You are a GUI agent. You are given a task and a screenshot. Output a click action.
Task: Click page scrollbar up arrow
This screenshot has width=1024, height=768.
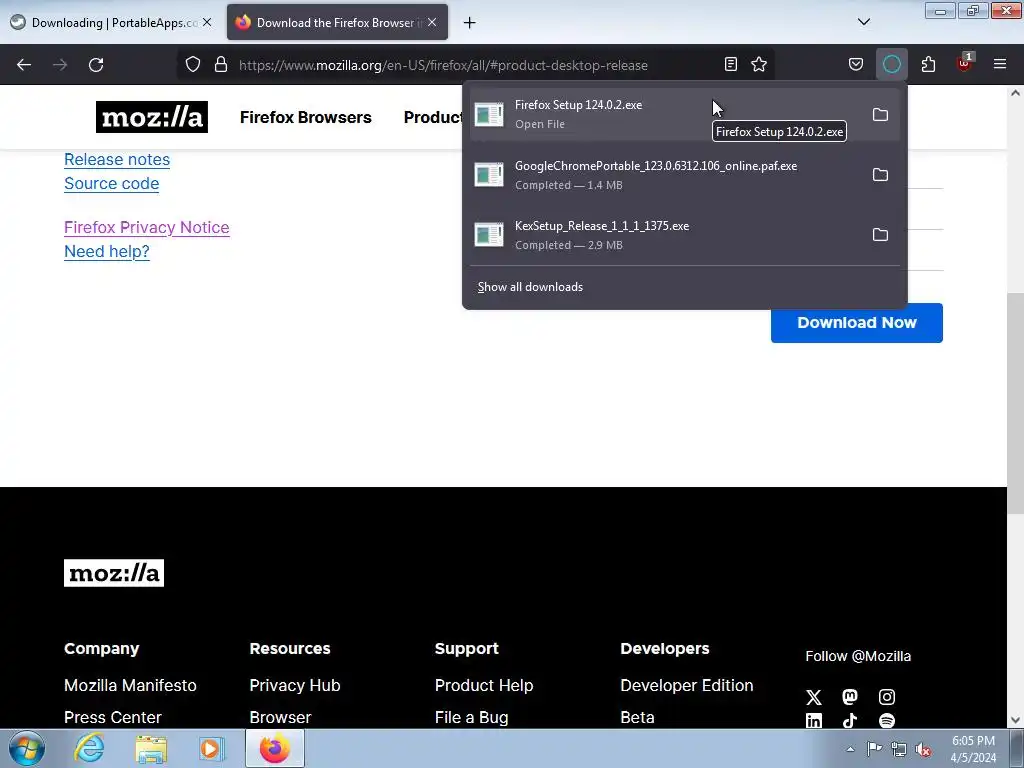pos(1016,93)
